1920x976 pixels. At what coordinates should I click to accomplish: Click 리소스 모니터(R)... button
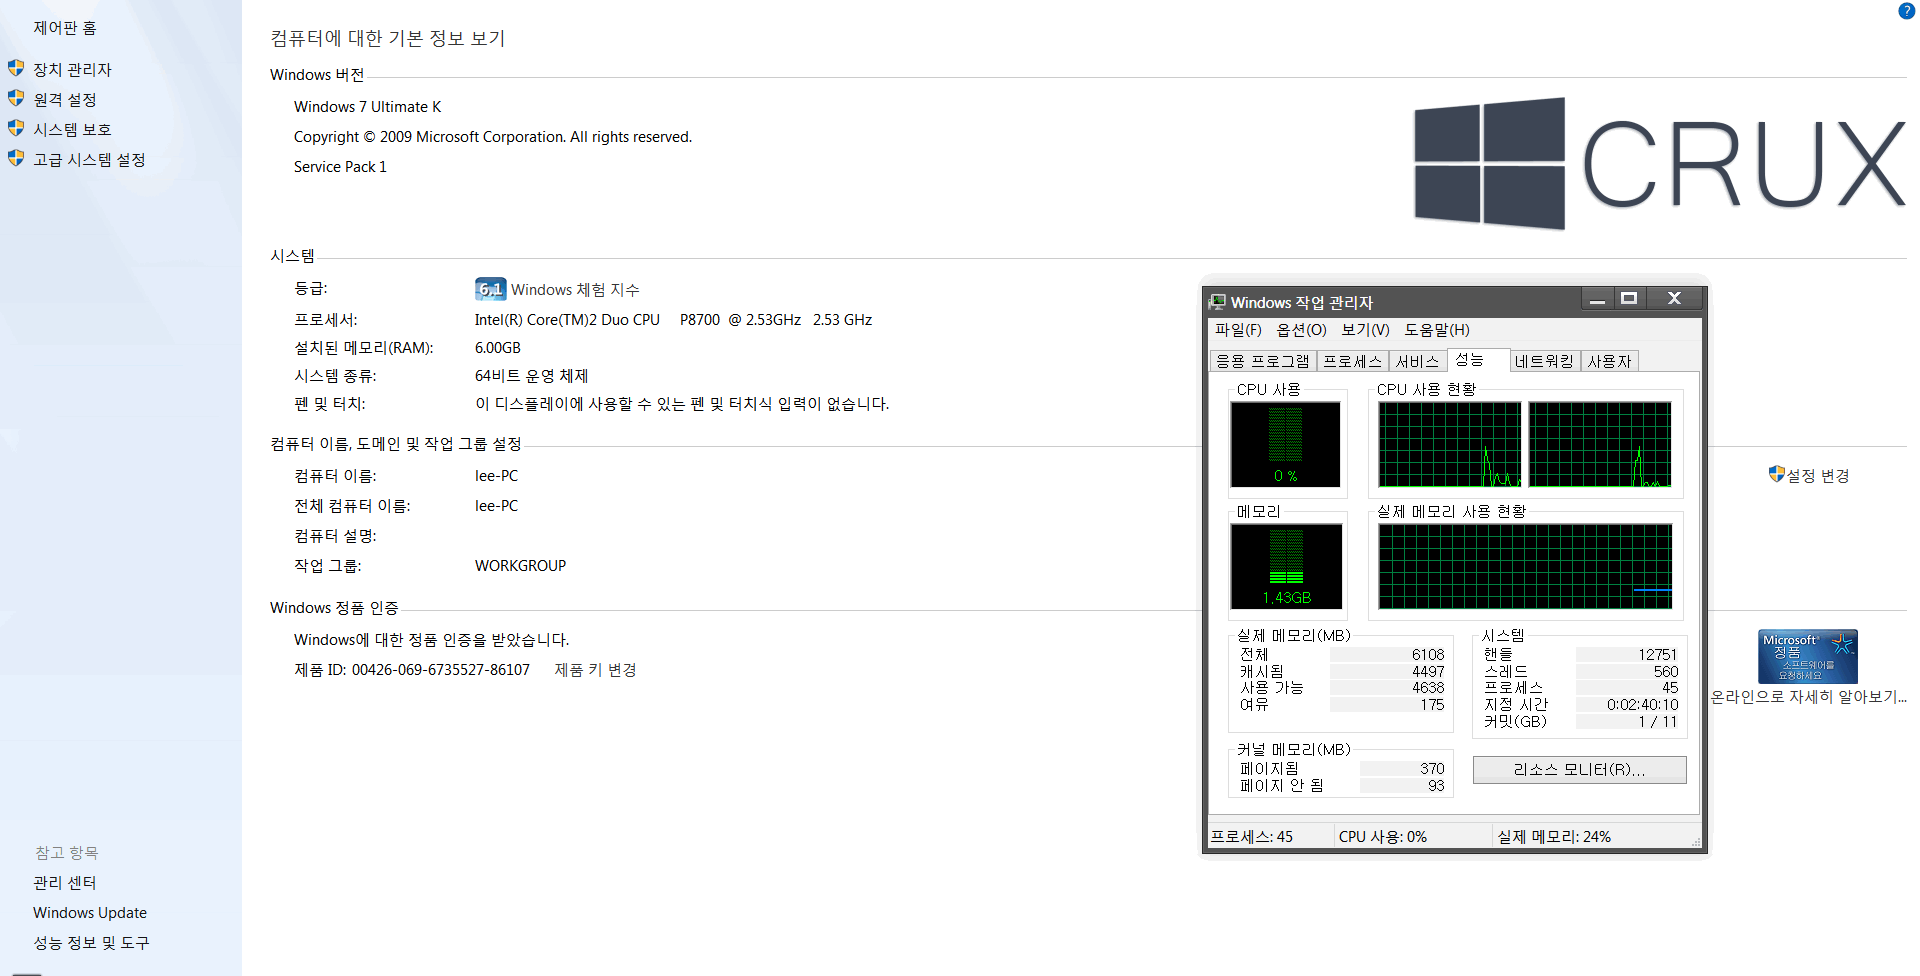(x=1579, y=769)
